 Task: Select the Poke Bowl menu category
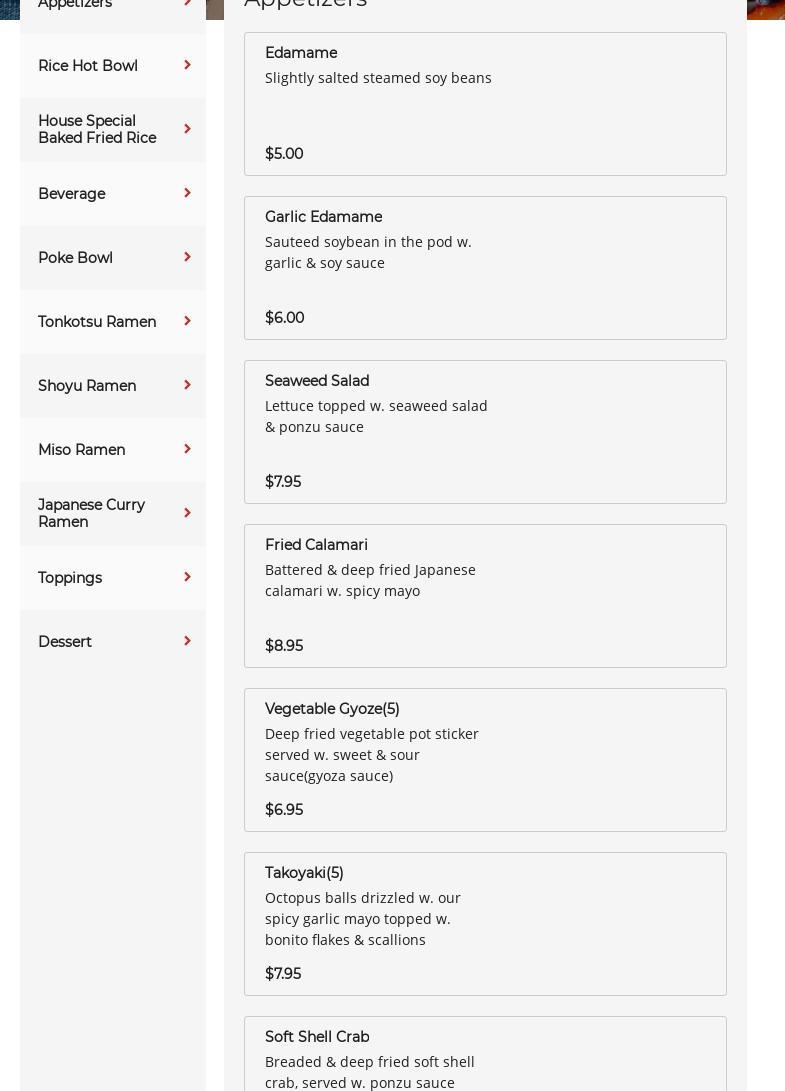[x=75, y=258]
